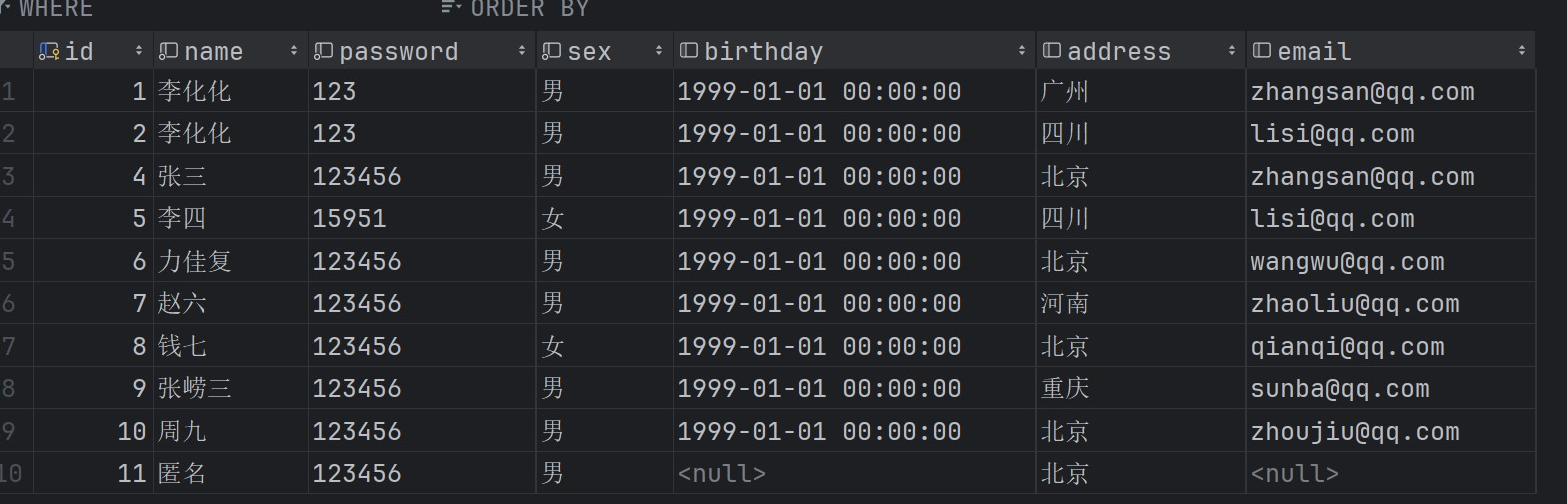Click address cell 重庆
Screen dimensions: 1567x504
(1140, 388)
